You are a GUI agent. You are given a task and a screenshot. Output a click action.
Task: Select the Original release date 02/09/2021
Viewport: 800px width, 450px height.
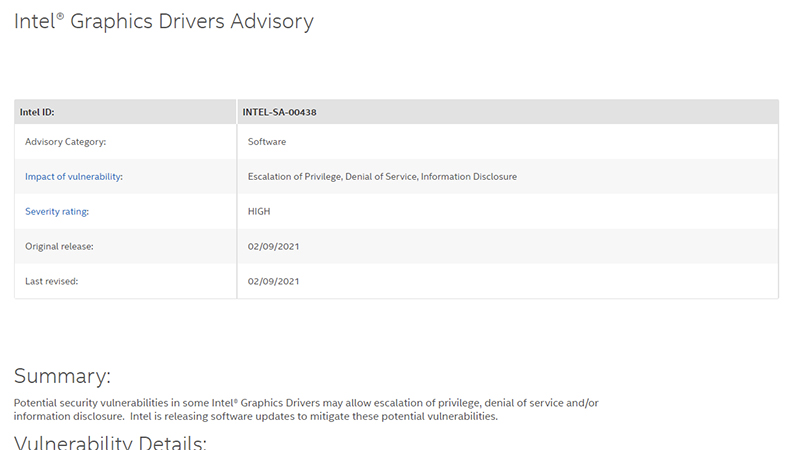tap(273, 246)
